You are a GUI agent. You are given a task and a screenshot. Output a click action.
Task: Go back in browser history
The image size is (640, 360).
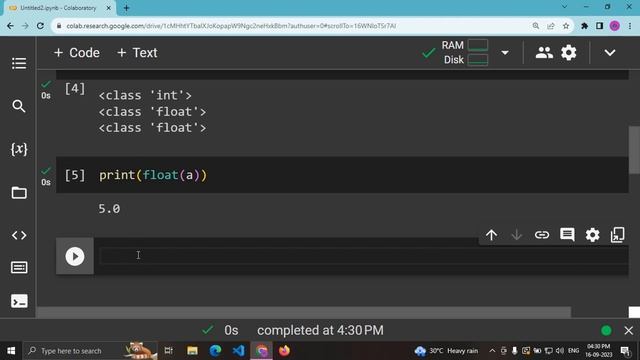[10, 26]
